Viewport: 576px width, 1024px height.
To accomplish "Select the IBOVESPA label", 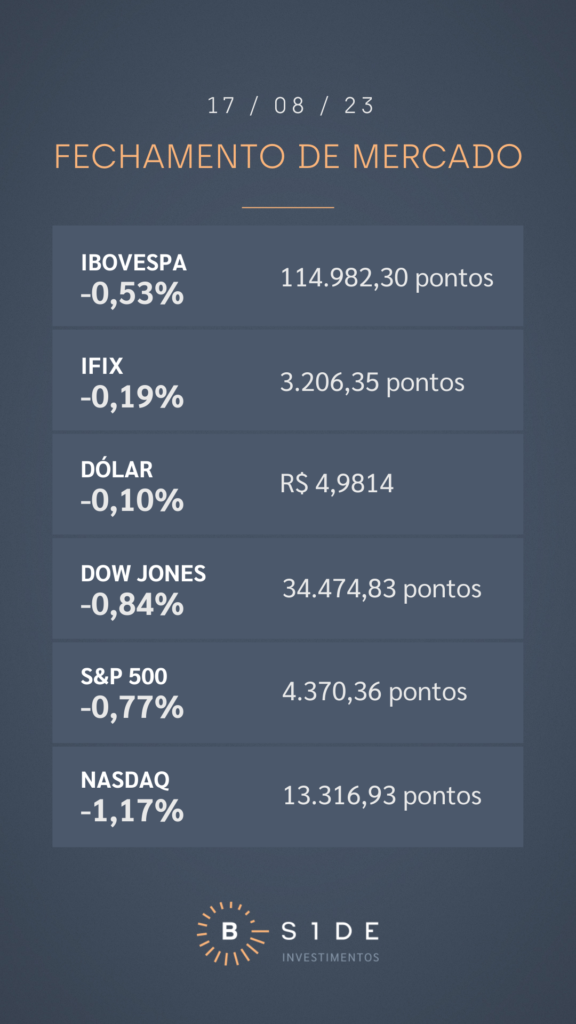I will [134, 263].
